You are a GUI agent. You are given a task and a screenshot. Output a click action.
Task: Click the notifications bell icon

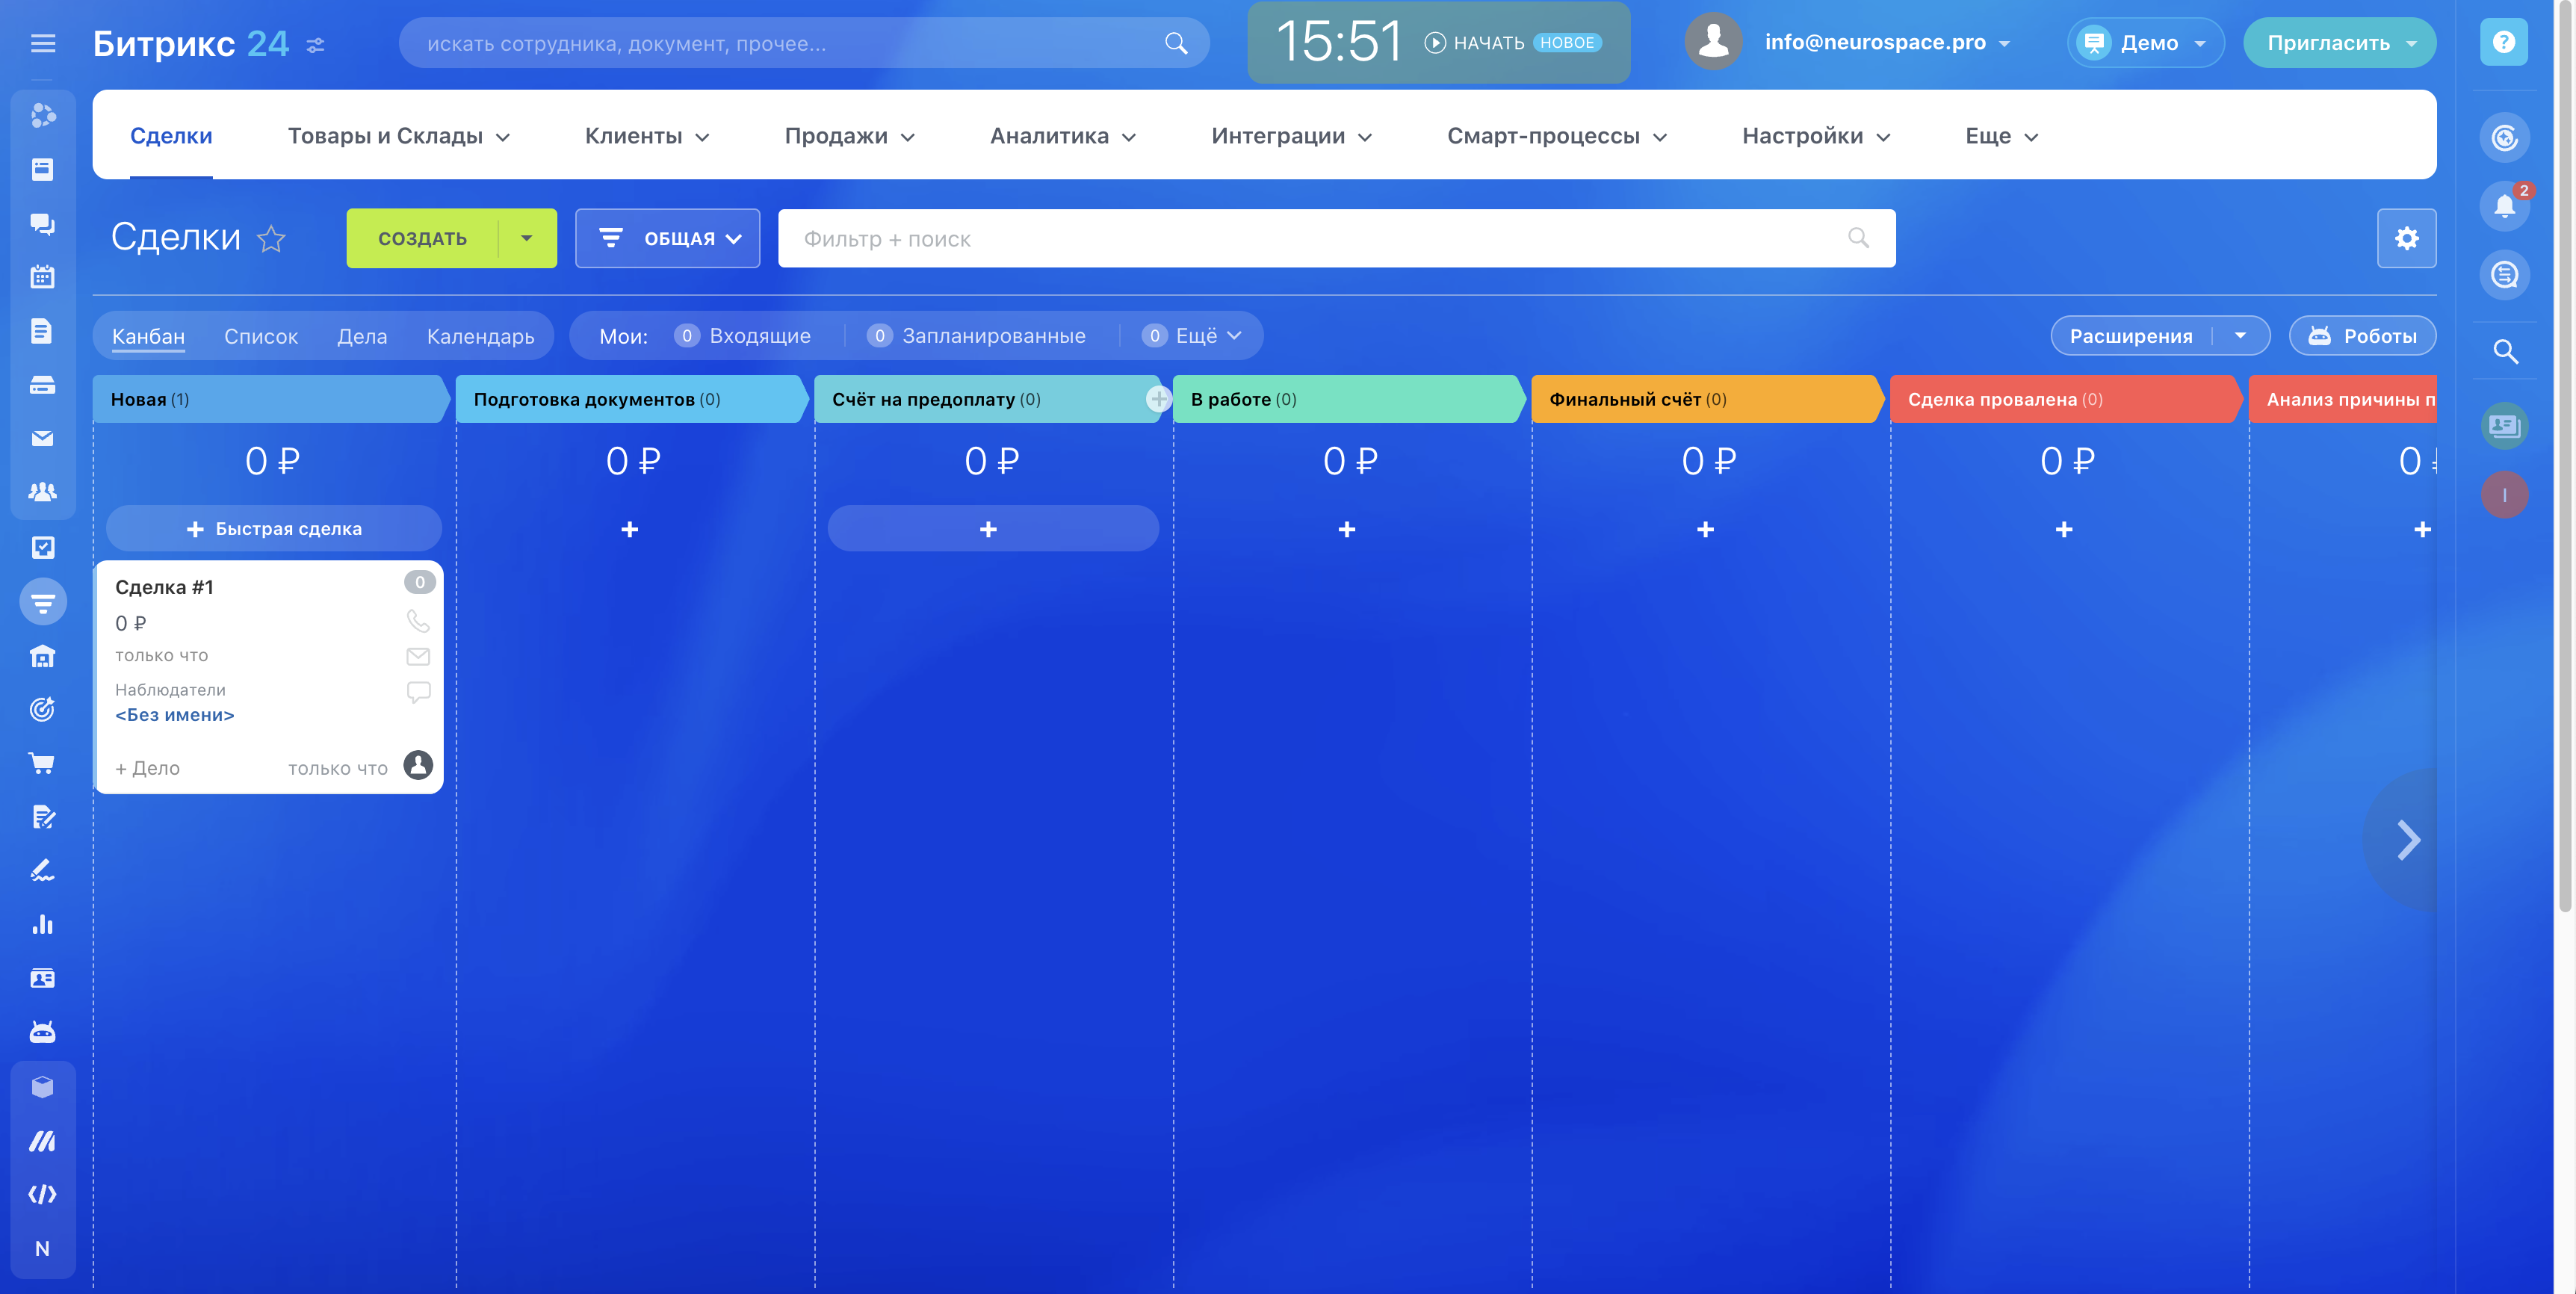[x=2503, y=206]
